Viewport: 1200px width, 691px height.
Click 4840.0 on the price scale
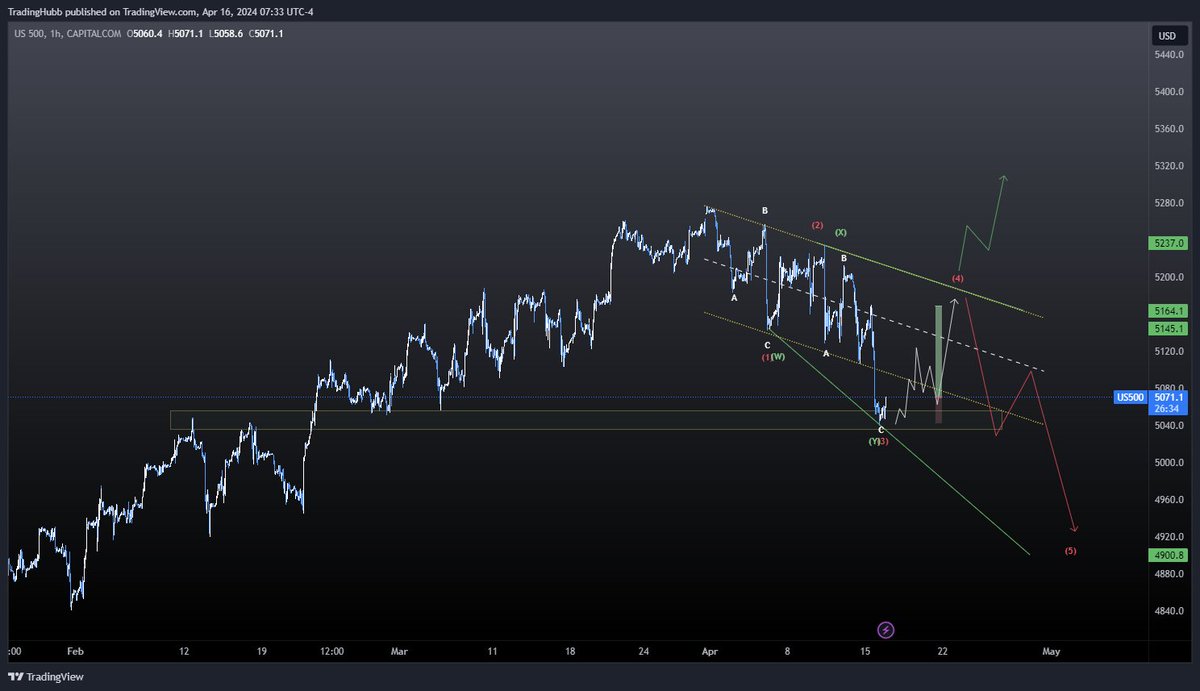click(x=1170, y=612)
